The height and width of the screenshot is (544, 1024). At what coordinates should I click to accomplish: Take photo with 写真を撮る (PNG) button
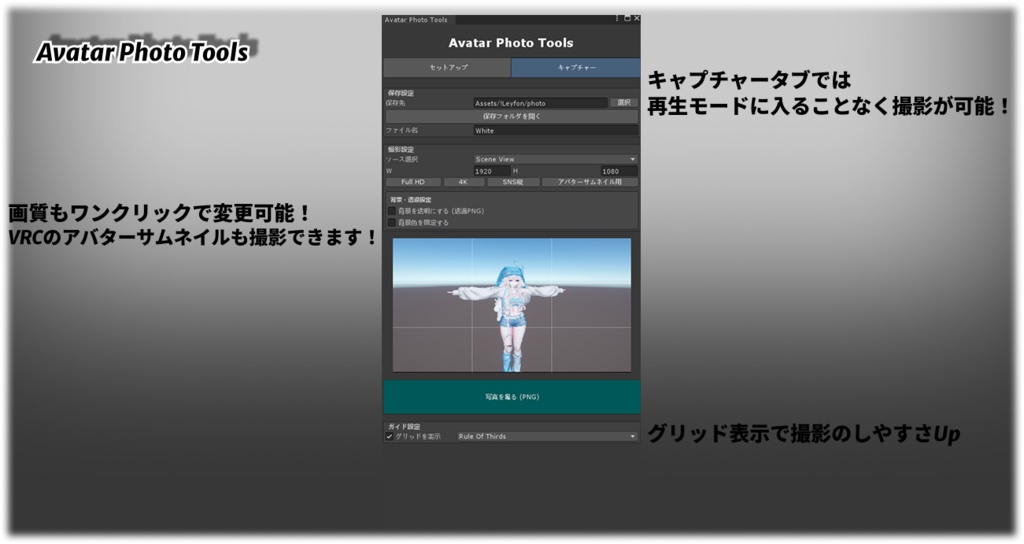pos(511,396)
